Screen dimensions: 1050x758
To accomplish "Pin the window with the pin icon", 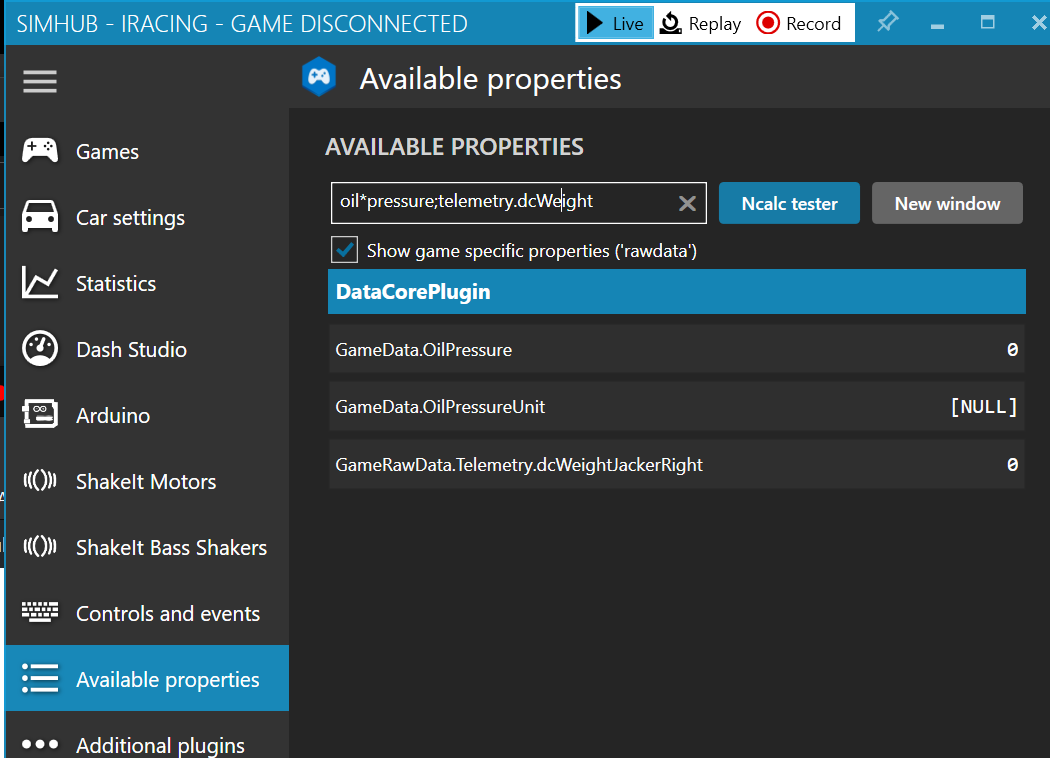I will [x=887, y=23].
